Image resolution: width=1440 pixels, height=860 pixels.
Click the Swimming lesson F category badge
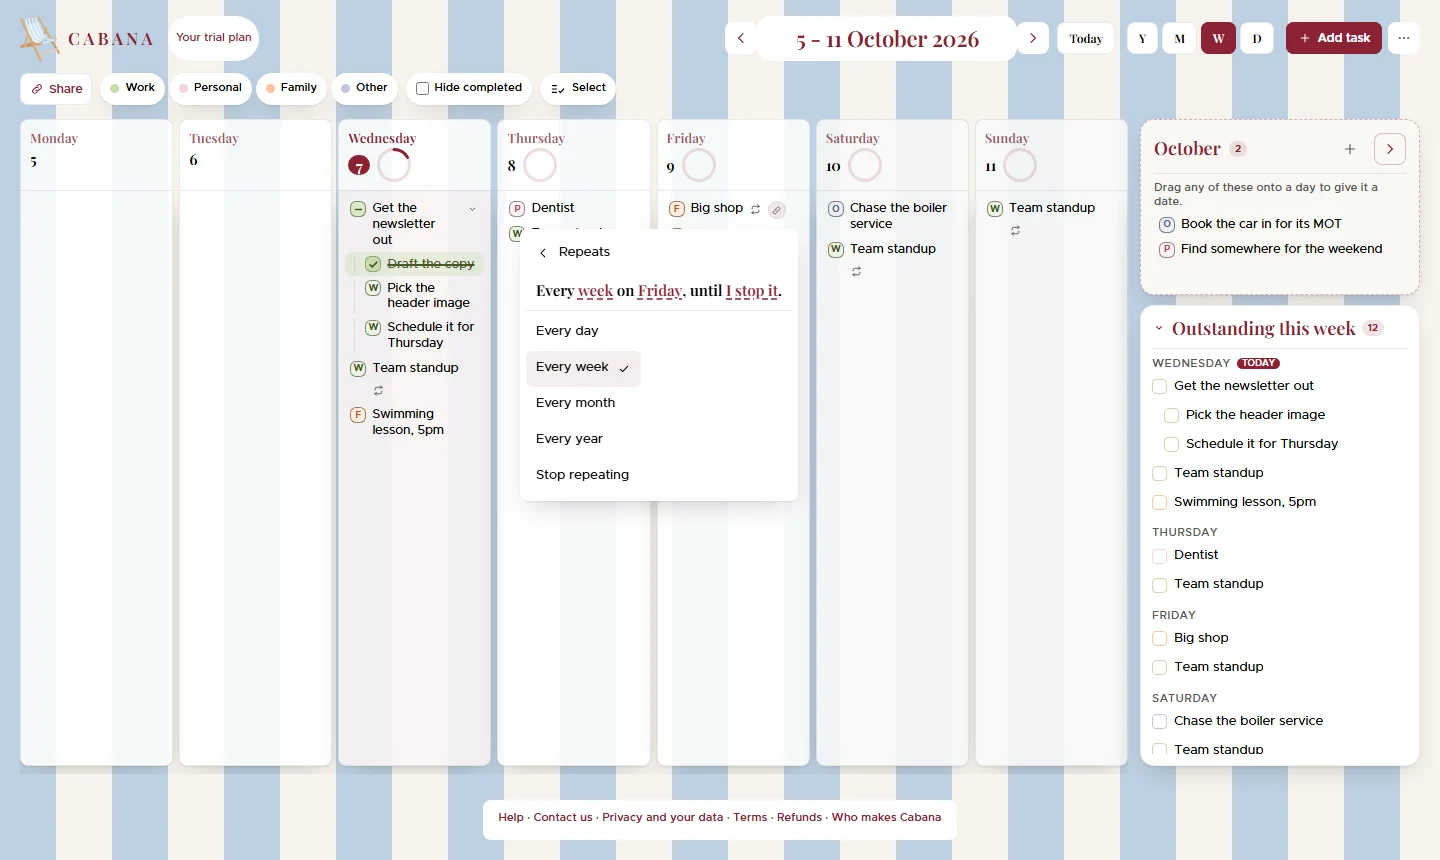358,415
